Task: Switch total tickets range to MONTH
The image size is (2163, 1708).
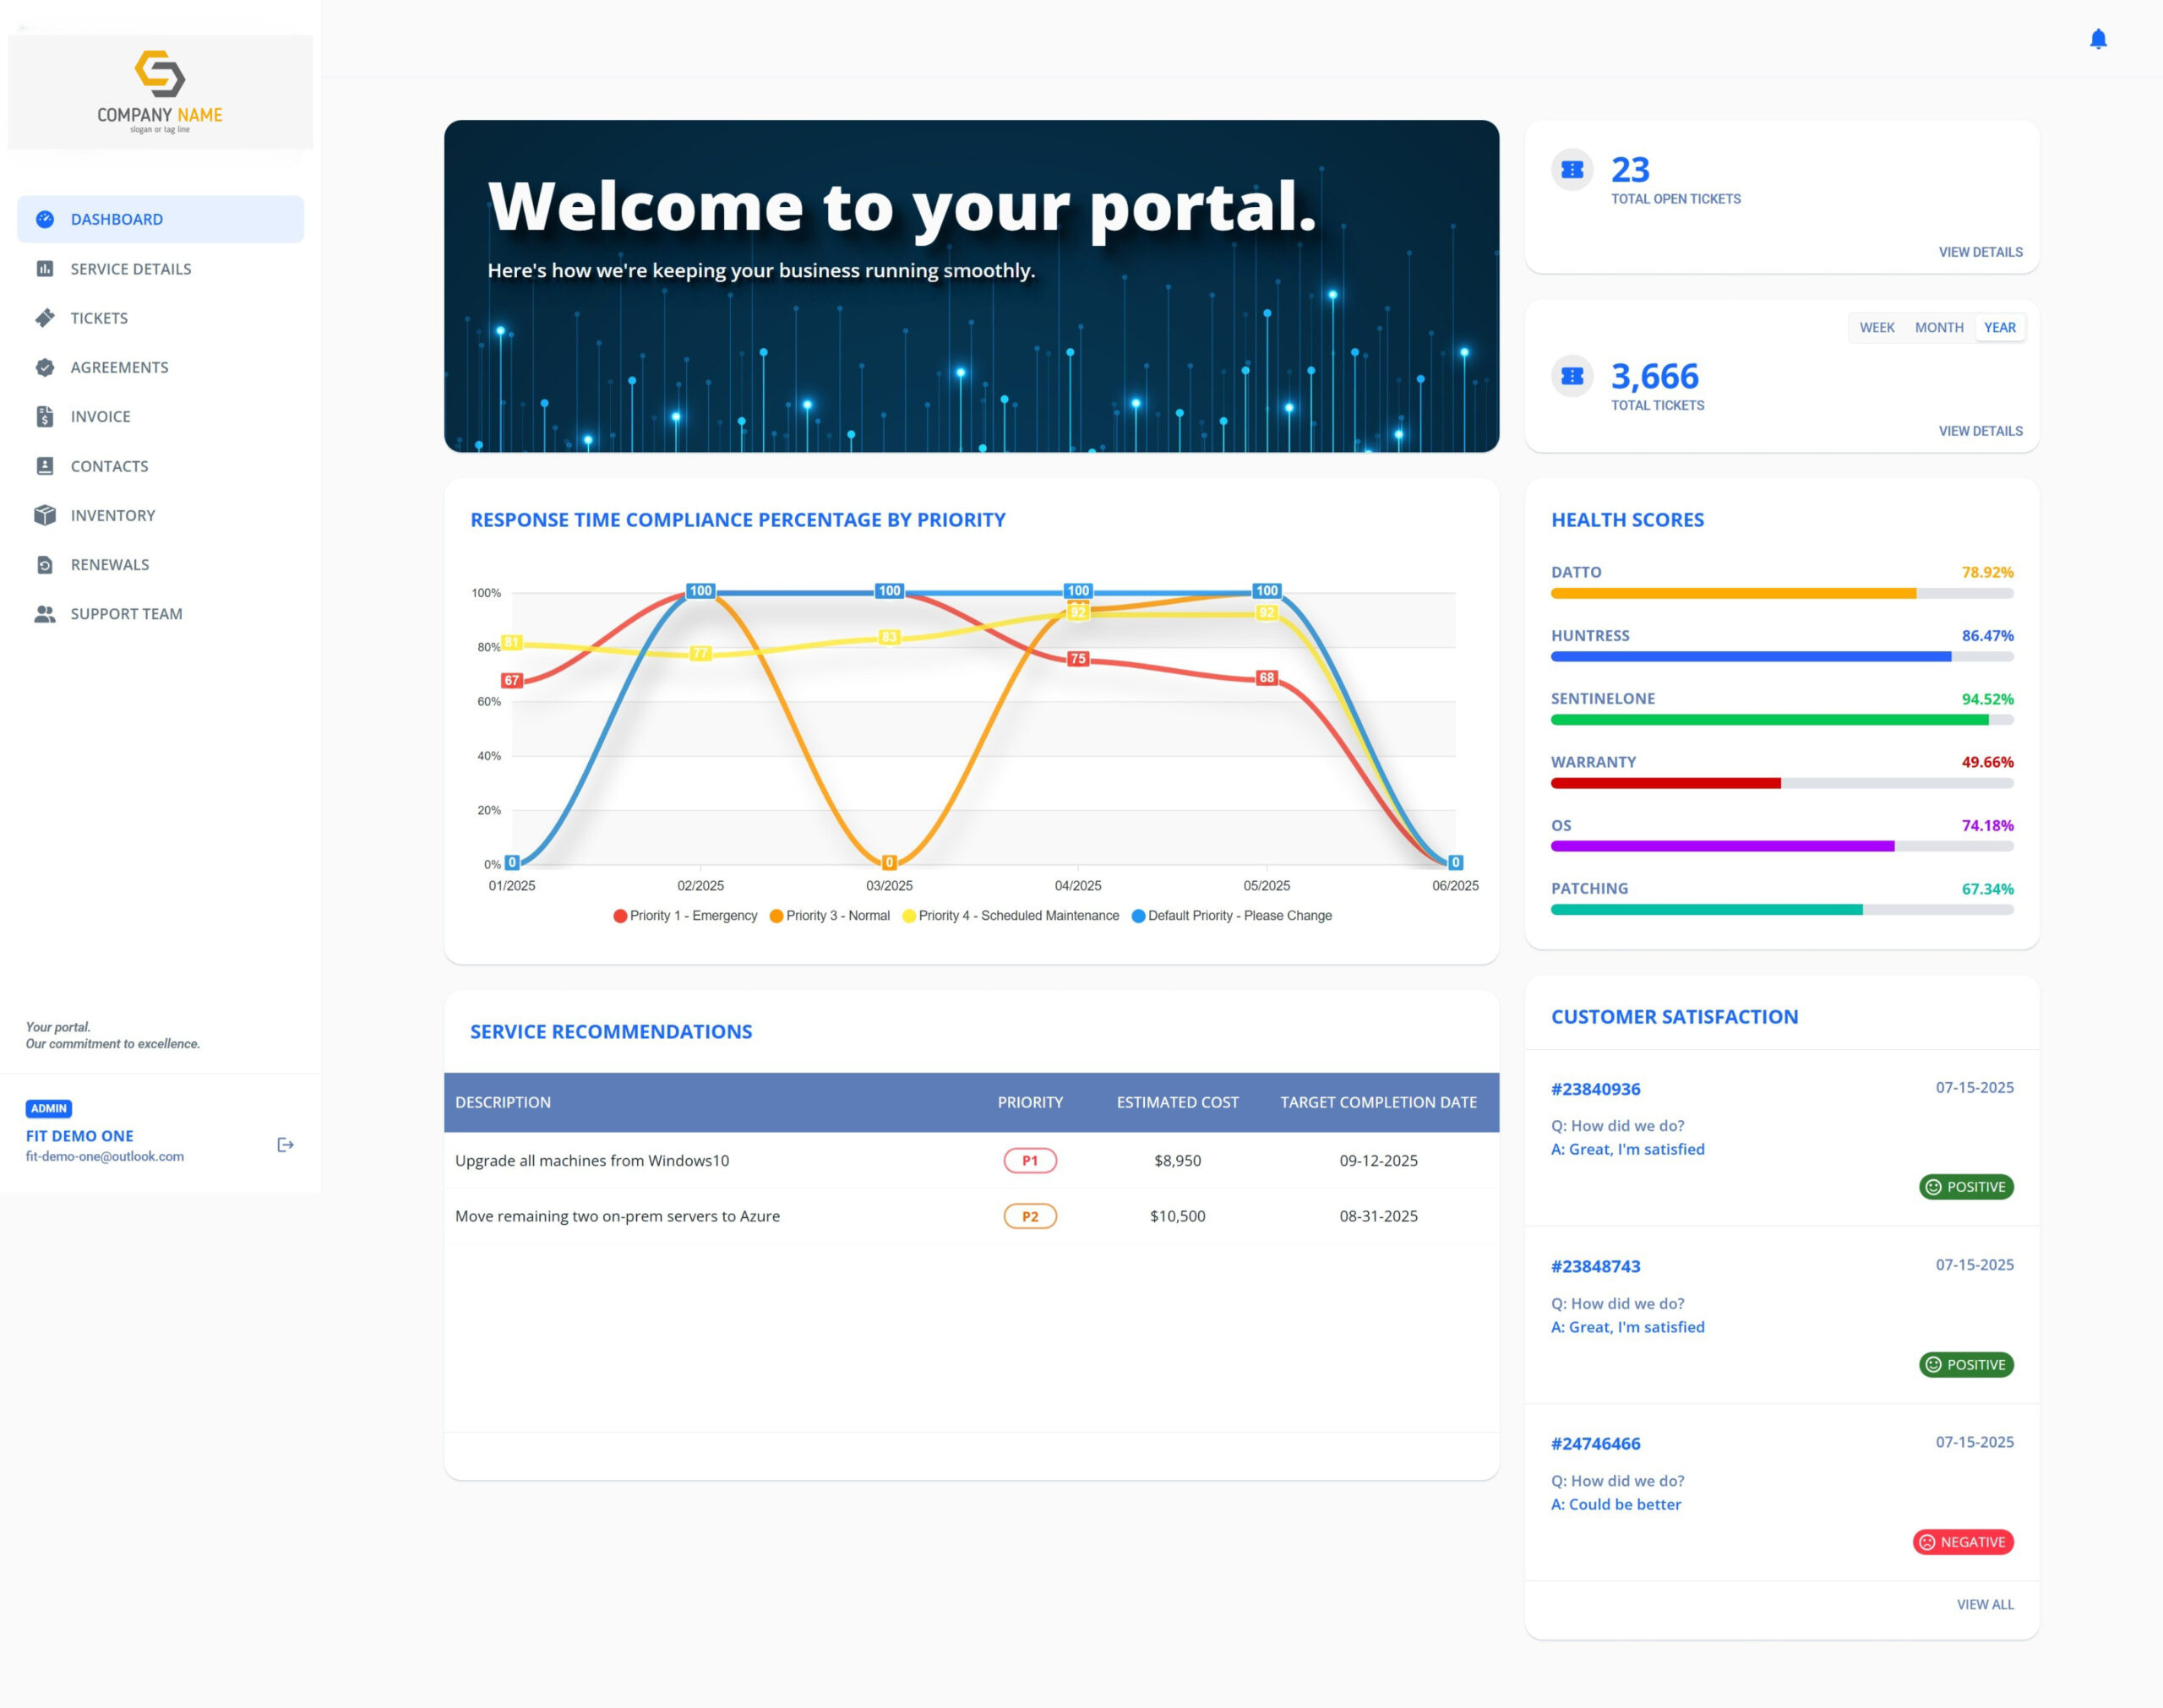Action: (x=1938, y=328)
